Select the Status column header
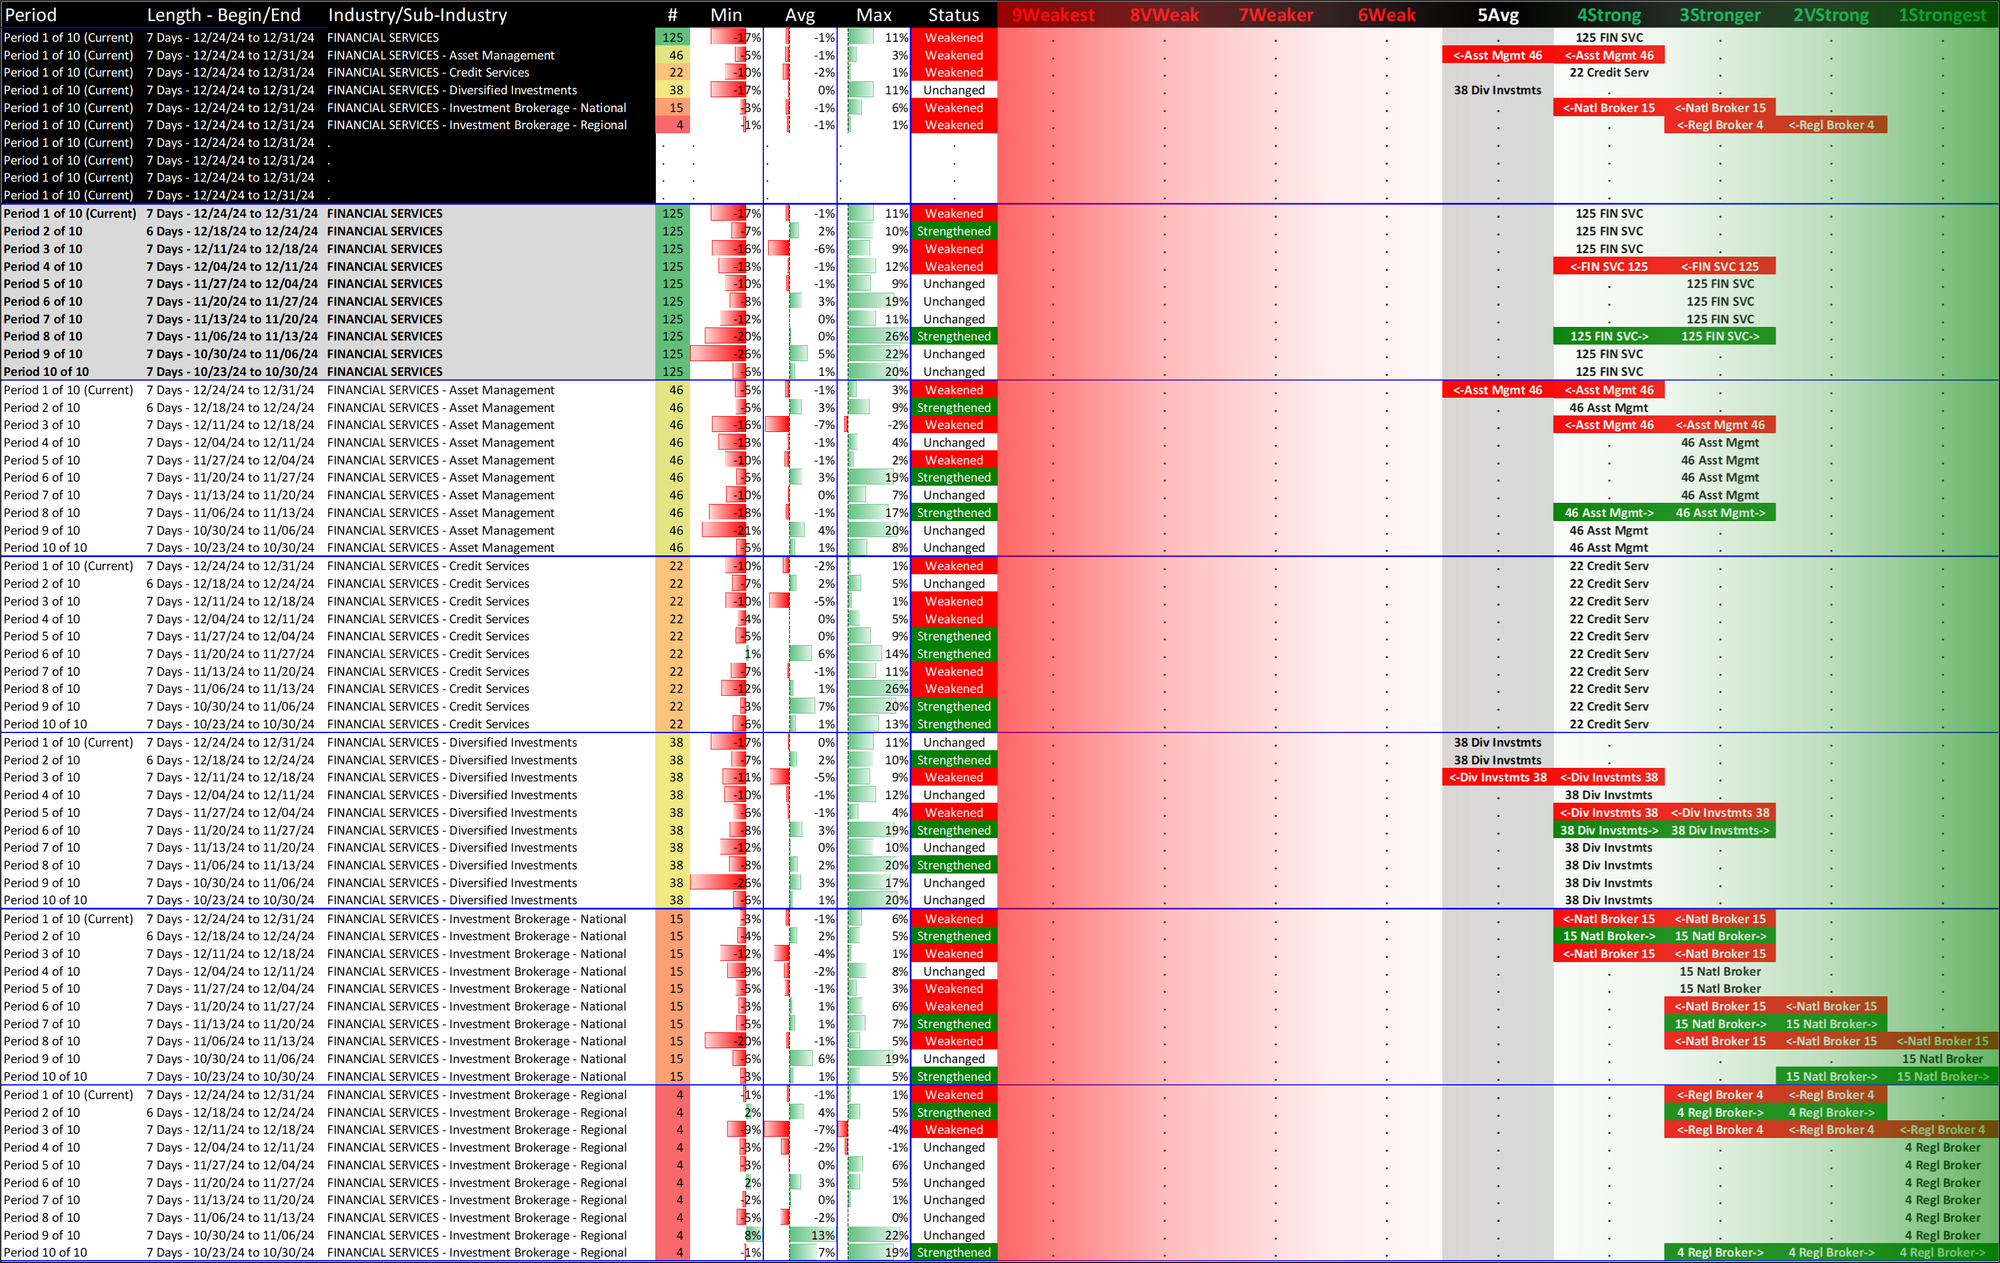The height and width of the screenshot is (1263, 2000). tap(953, 15)
